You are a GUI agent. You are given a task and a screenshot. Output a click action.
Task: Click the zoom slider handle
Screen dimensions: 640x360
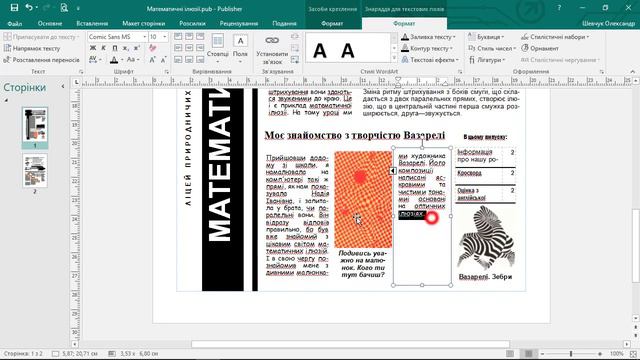click(x=571, y=353)
